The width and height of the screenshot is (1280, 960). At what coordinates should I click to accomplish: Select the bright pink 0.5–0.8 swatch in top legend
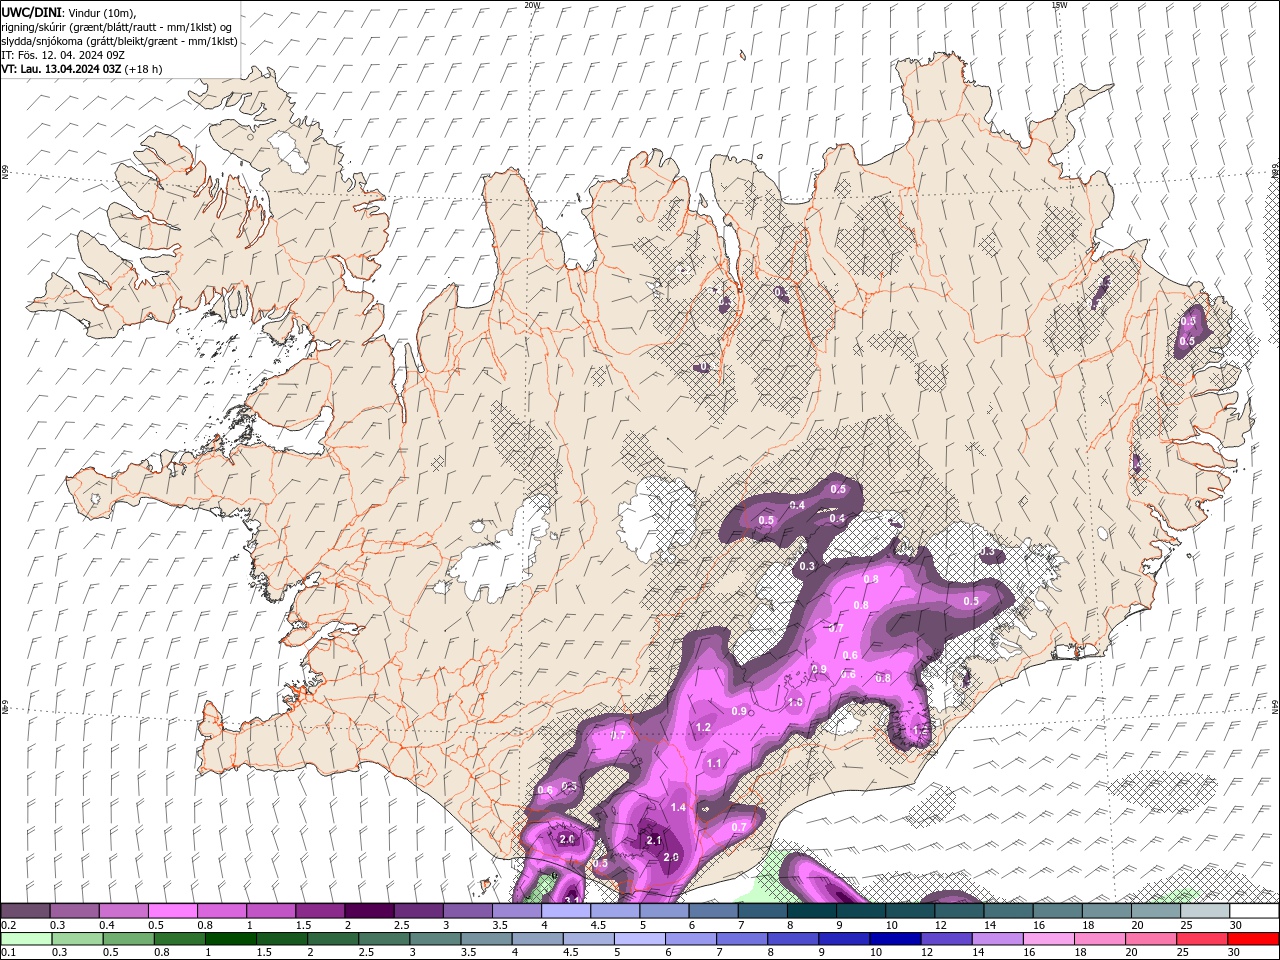[x=172, y=911]
